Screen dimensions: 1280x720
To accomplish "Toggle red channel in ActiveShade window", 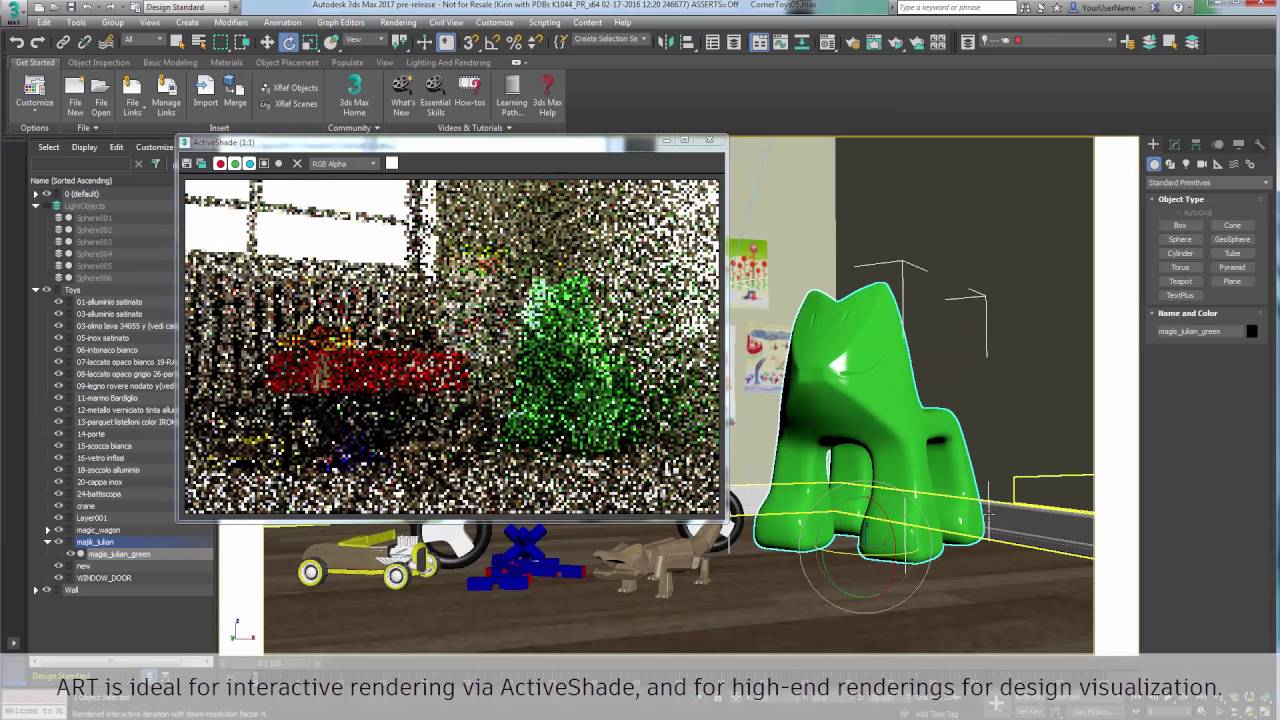I will pos(220,164).
